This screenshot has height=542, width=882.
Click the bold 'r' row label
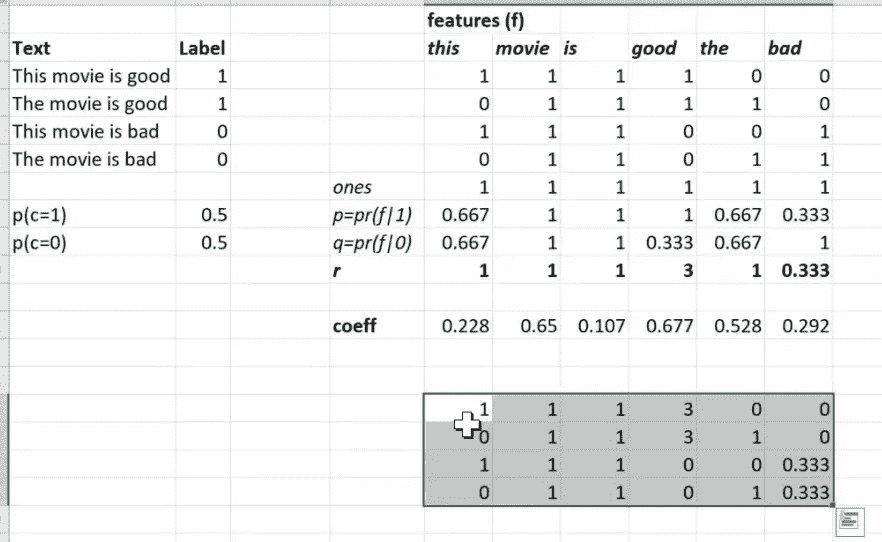click(x=336, y=271)
